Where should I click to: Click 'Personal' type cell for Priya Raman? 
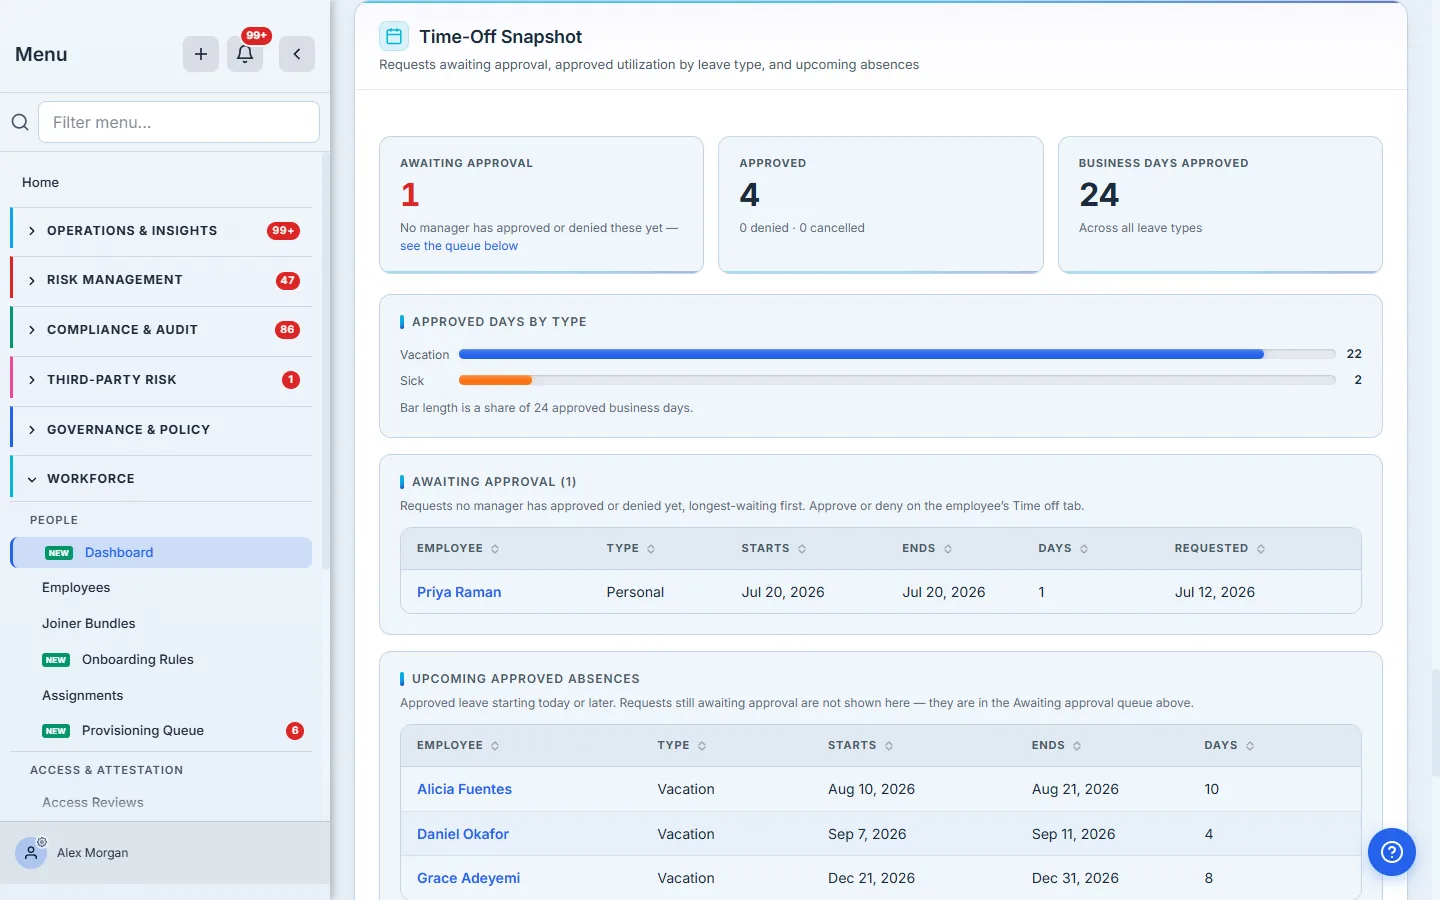tap(635, 592)
